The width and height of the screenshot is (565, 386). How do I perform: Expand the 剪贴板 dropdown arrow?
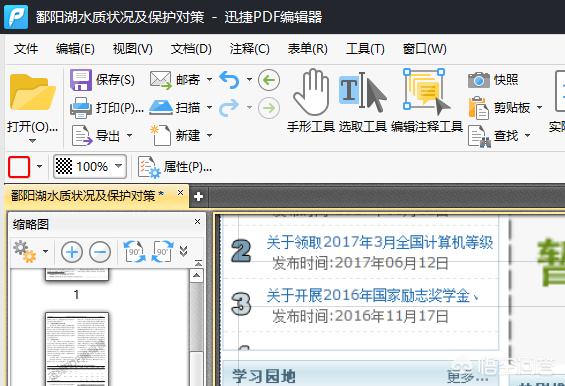(539, 107)
